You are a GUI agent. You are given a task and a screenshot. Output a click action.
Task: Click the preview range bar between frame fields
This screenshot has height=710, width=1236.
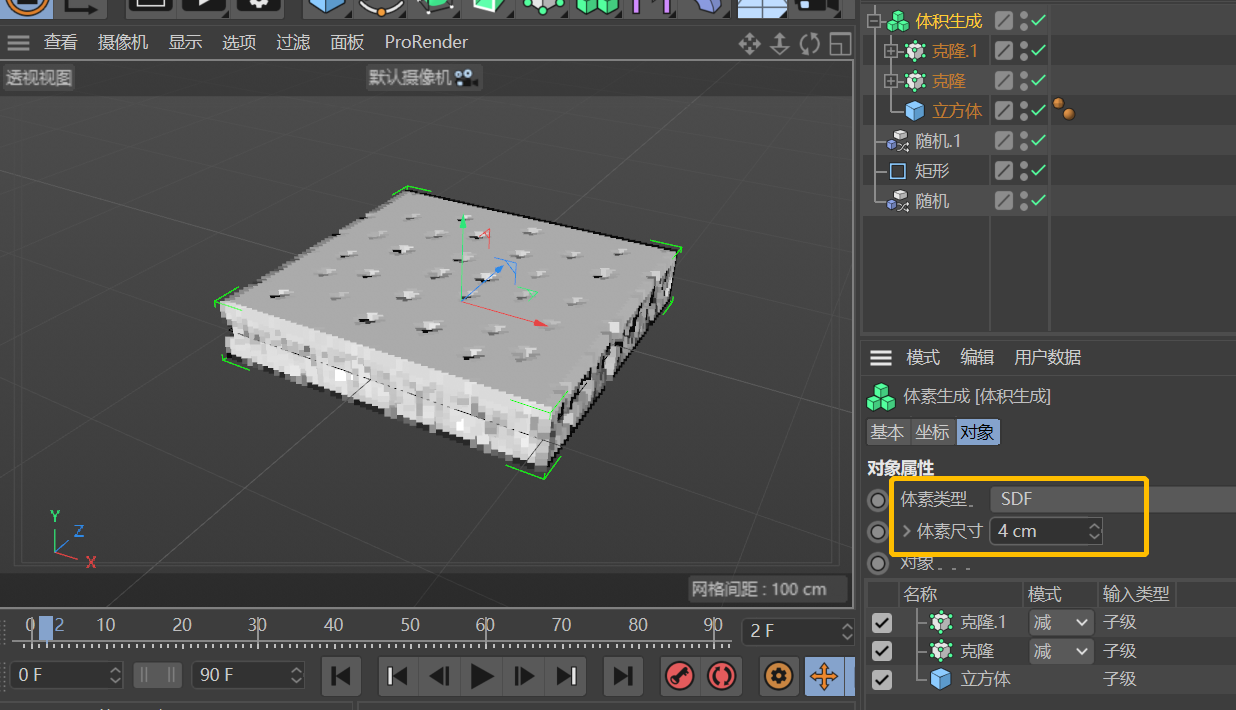pos(158,675)
